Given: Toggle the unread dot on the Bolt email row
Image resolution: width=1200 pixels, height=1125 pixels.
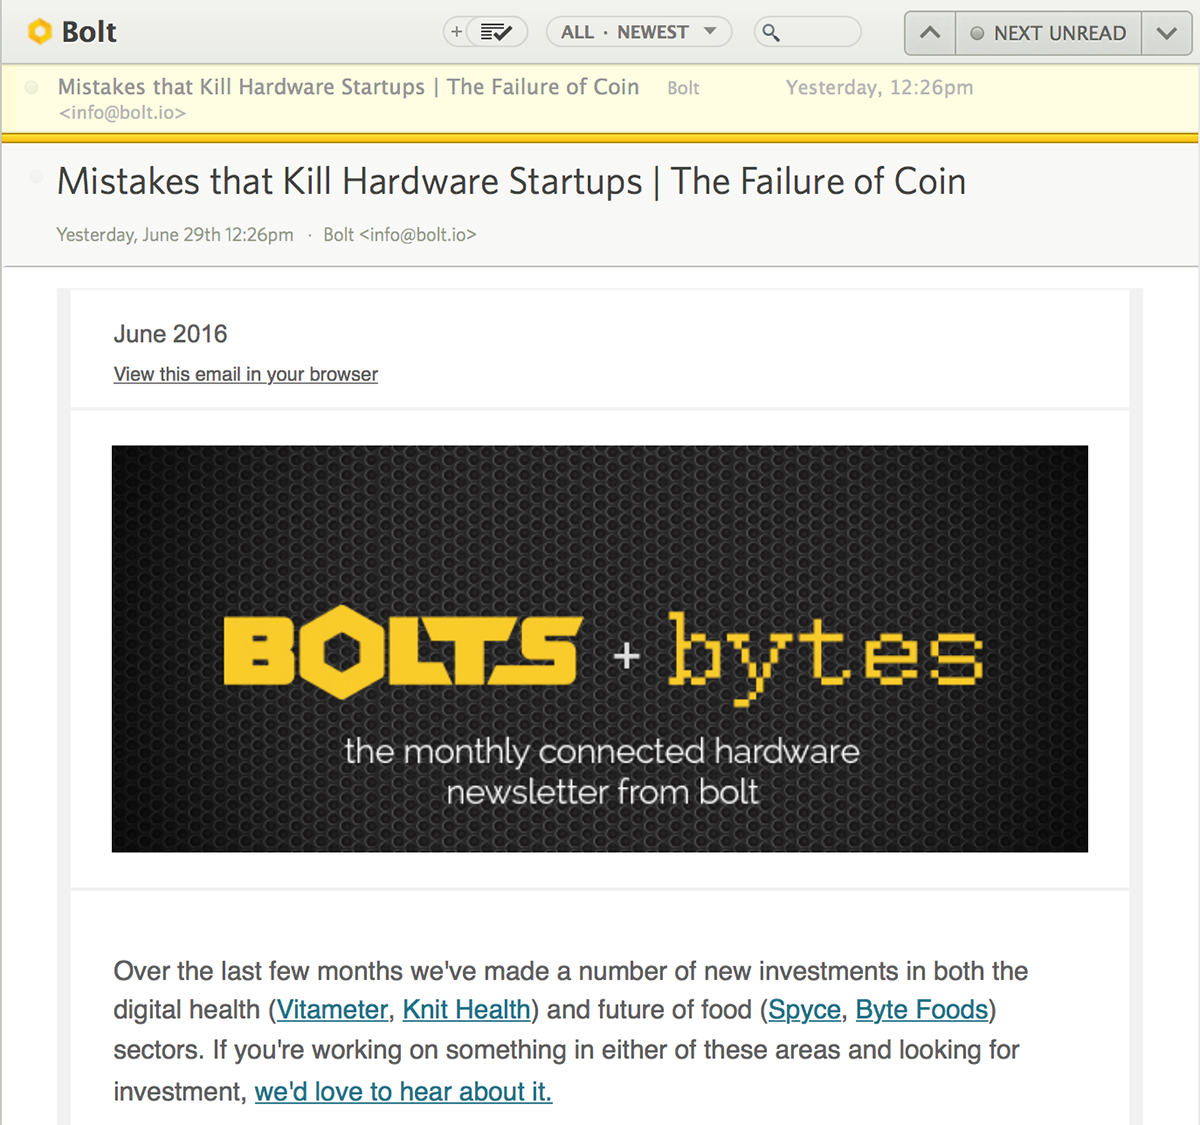Looking at the screenshot, I should (31, 88).
